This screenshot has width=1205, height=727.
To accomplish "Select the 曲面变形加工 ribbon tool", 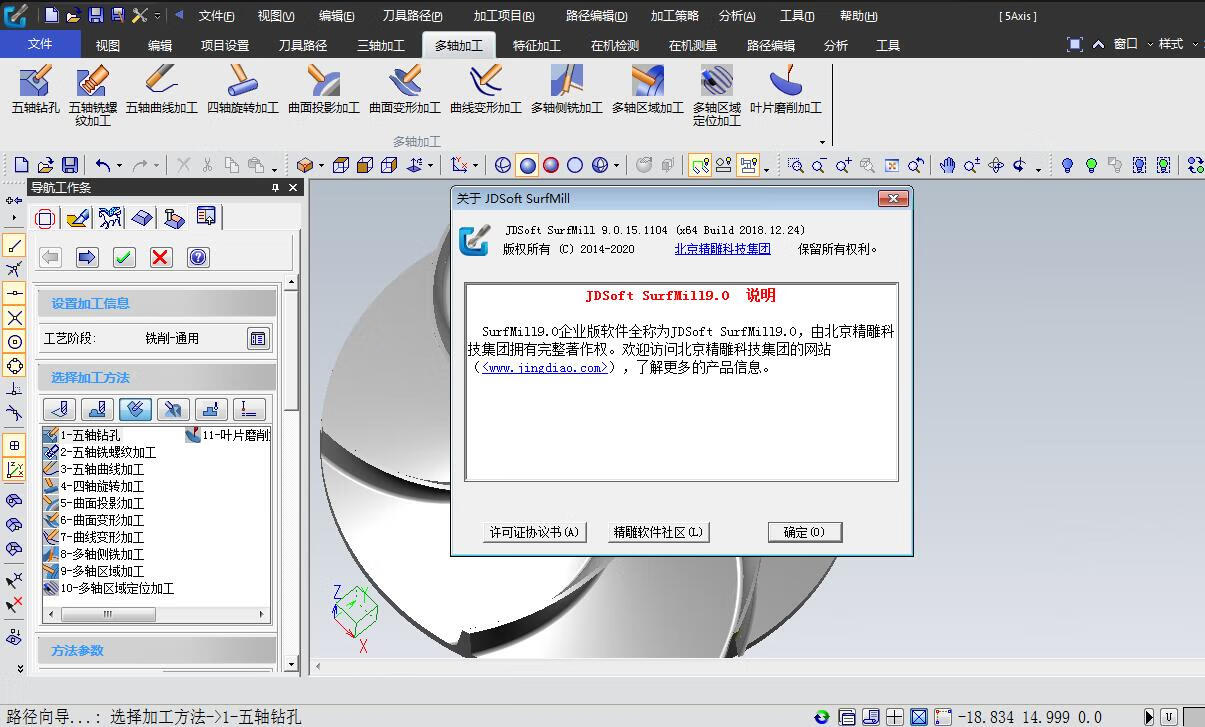I will [x=405, y=90].
